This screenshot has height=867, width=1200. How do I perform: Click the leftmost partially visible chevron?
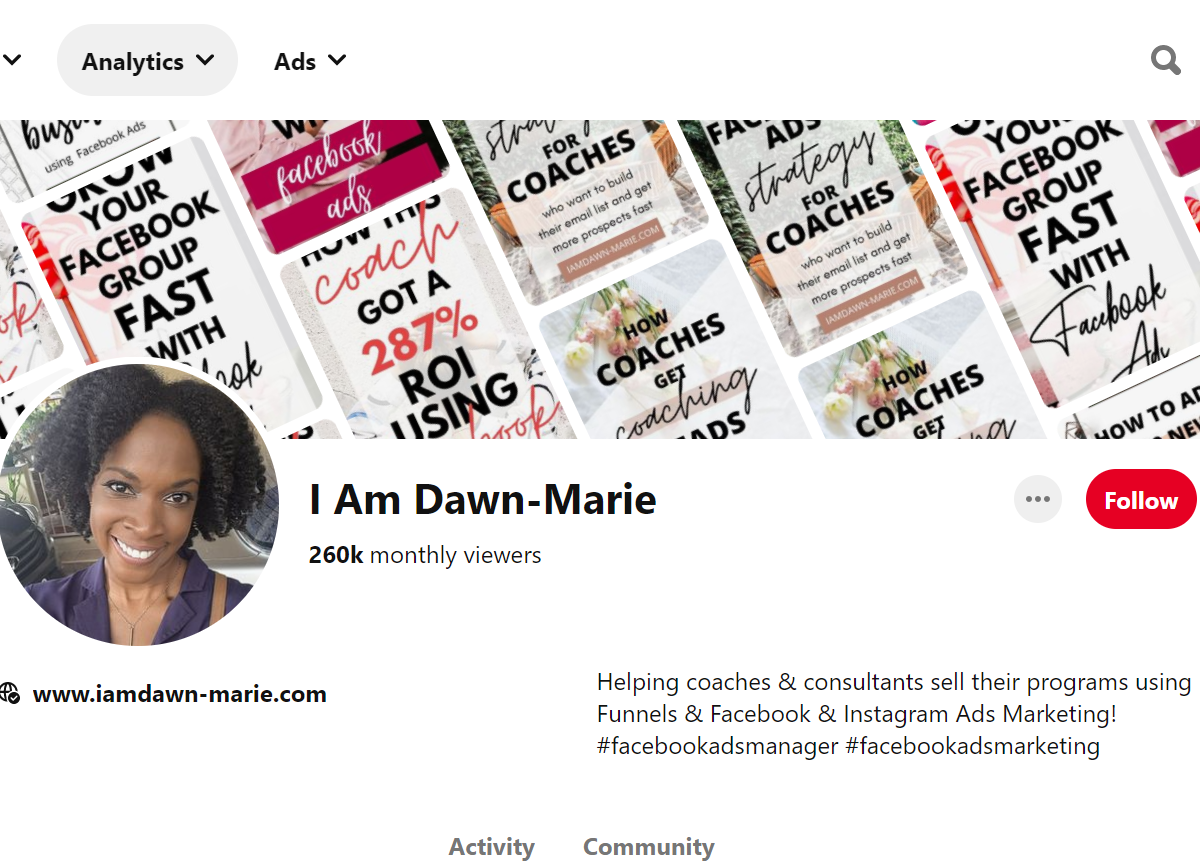(10, 61)
